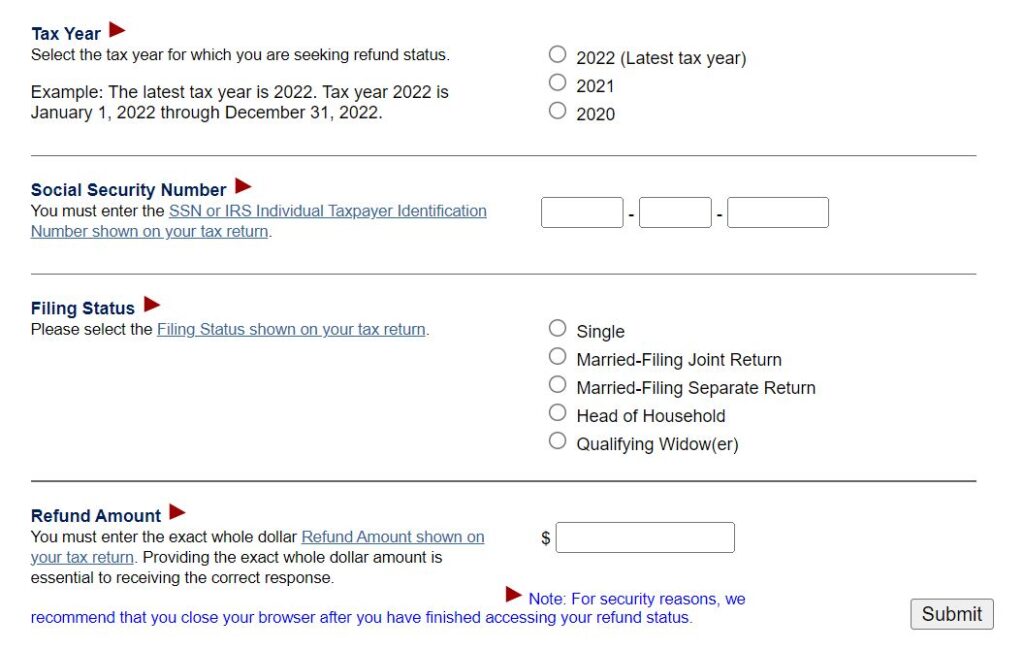Choose Single filing status
The height and width of the screenshot is (650, 1024).
tap(557, 328)
